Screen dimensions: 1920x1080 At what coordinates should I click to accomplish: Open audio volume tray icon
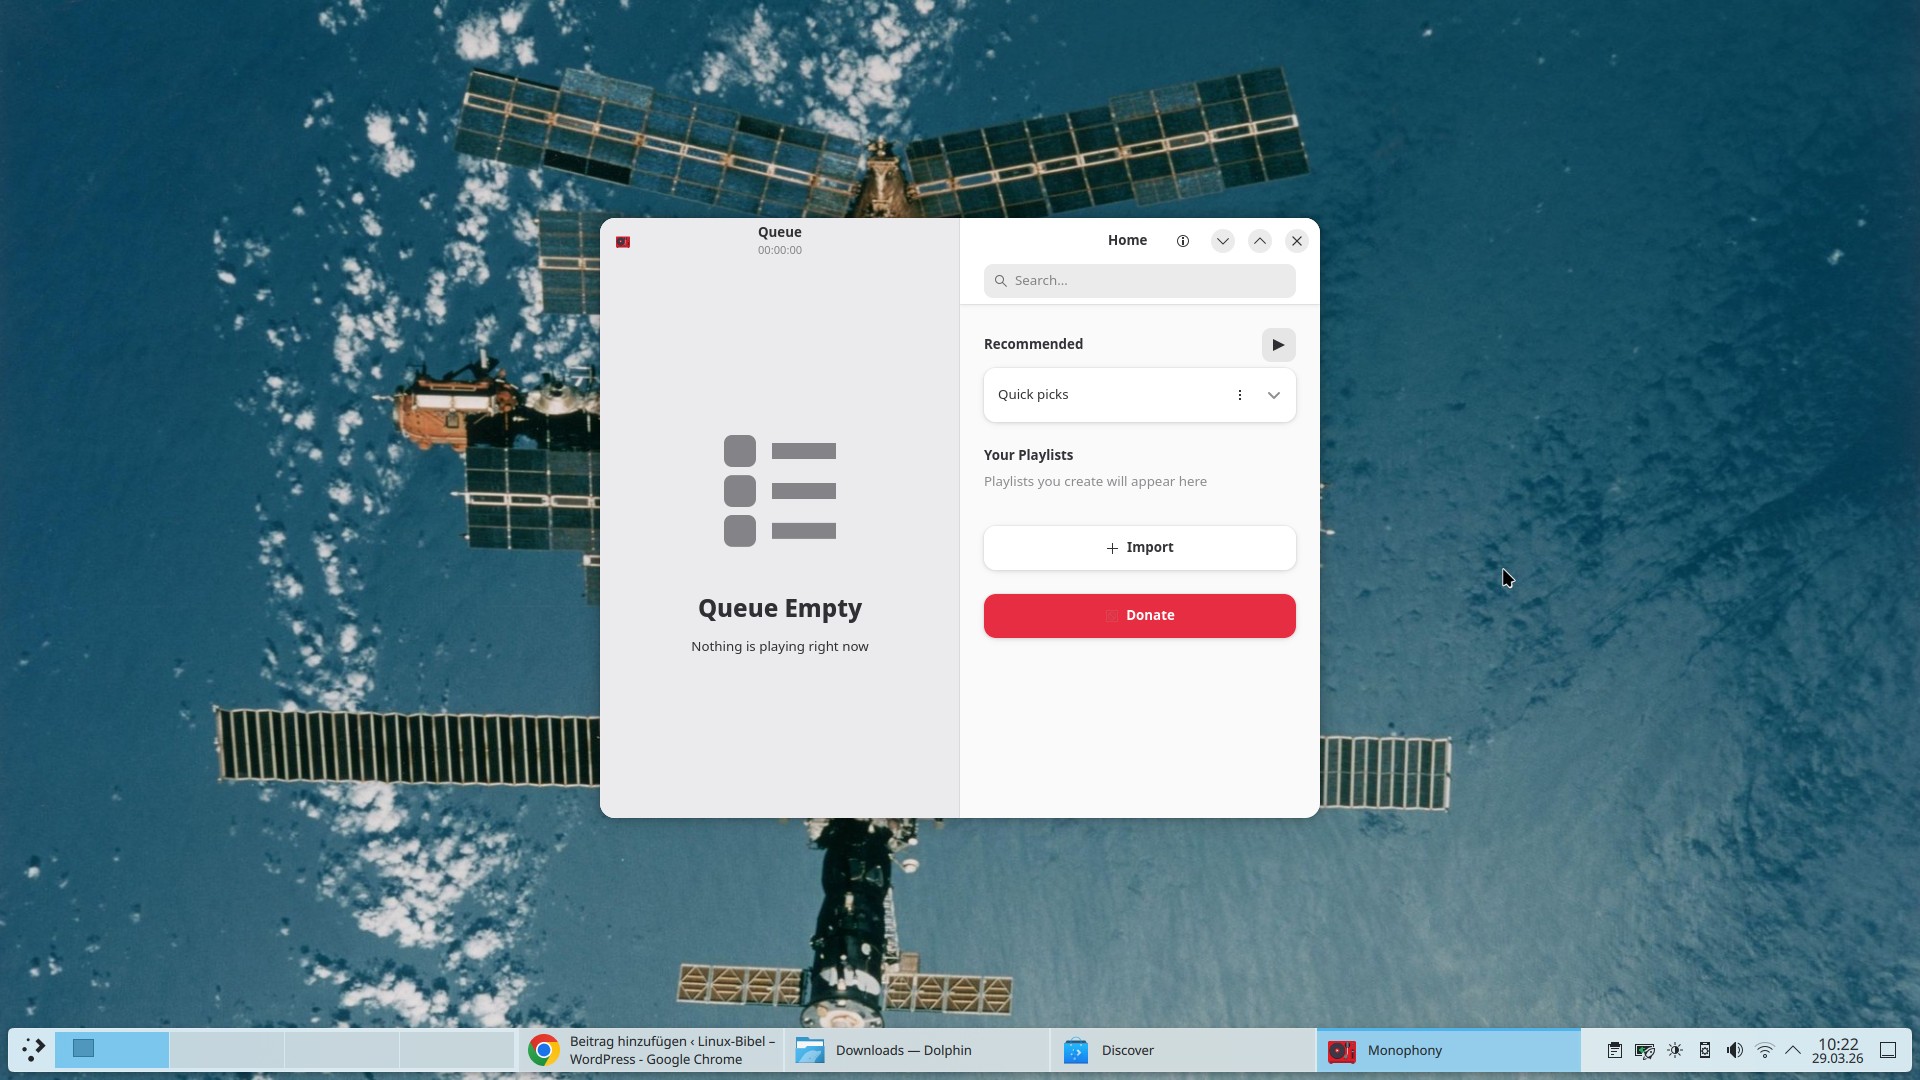point(1735,1050)
